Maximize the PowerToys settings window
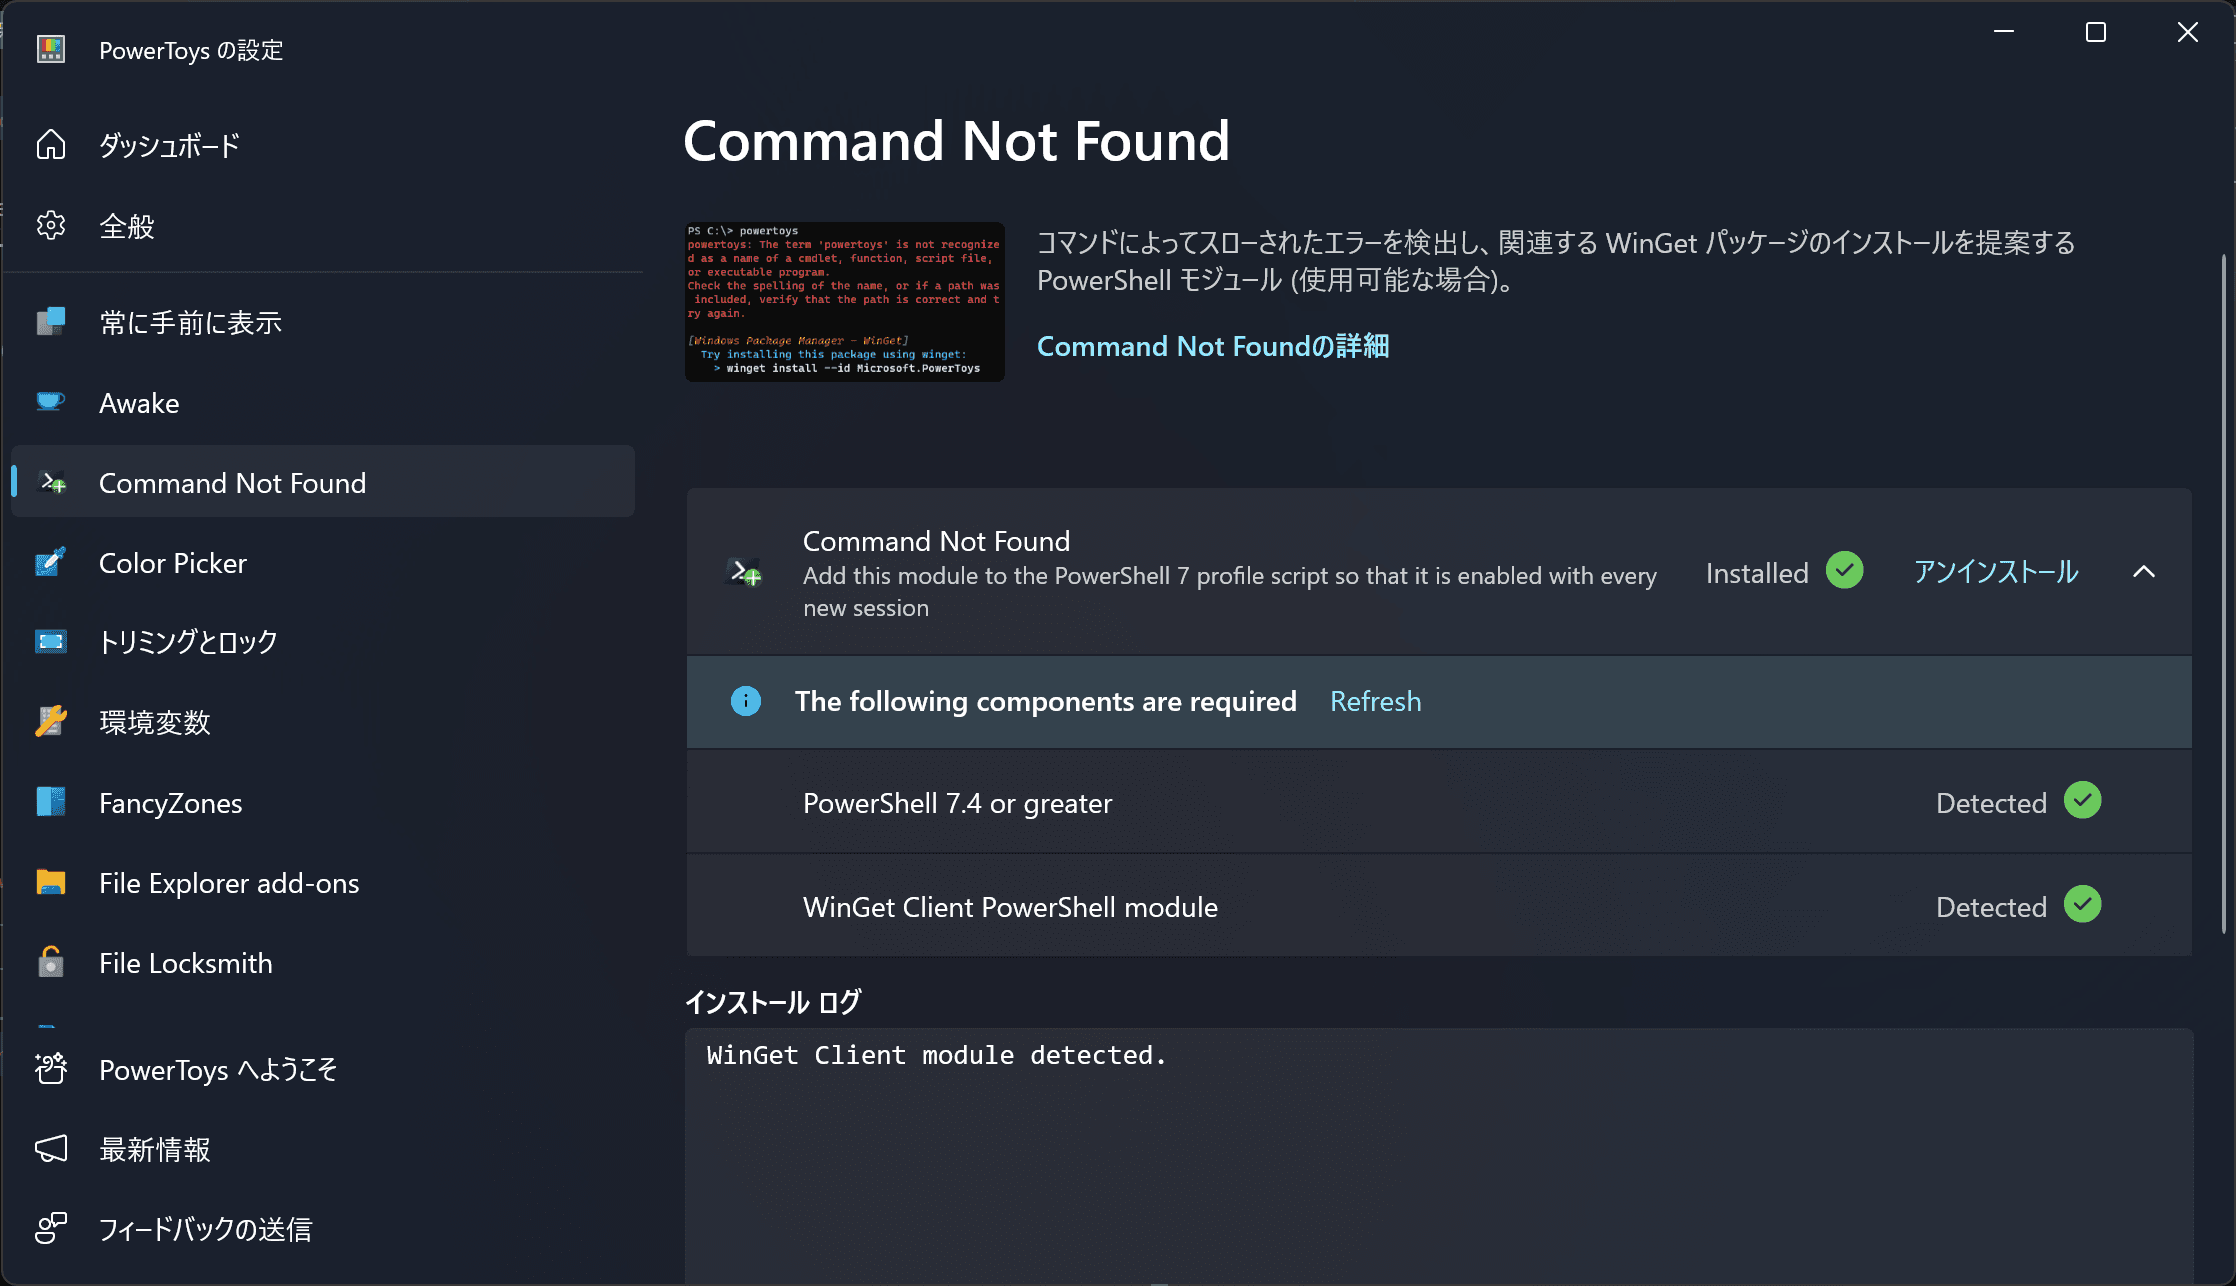This screenshot has height=1286, width=2236. 2096,32
